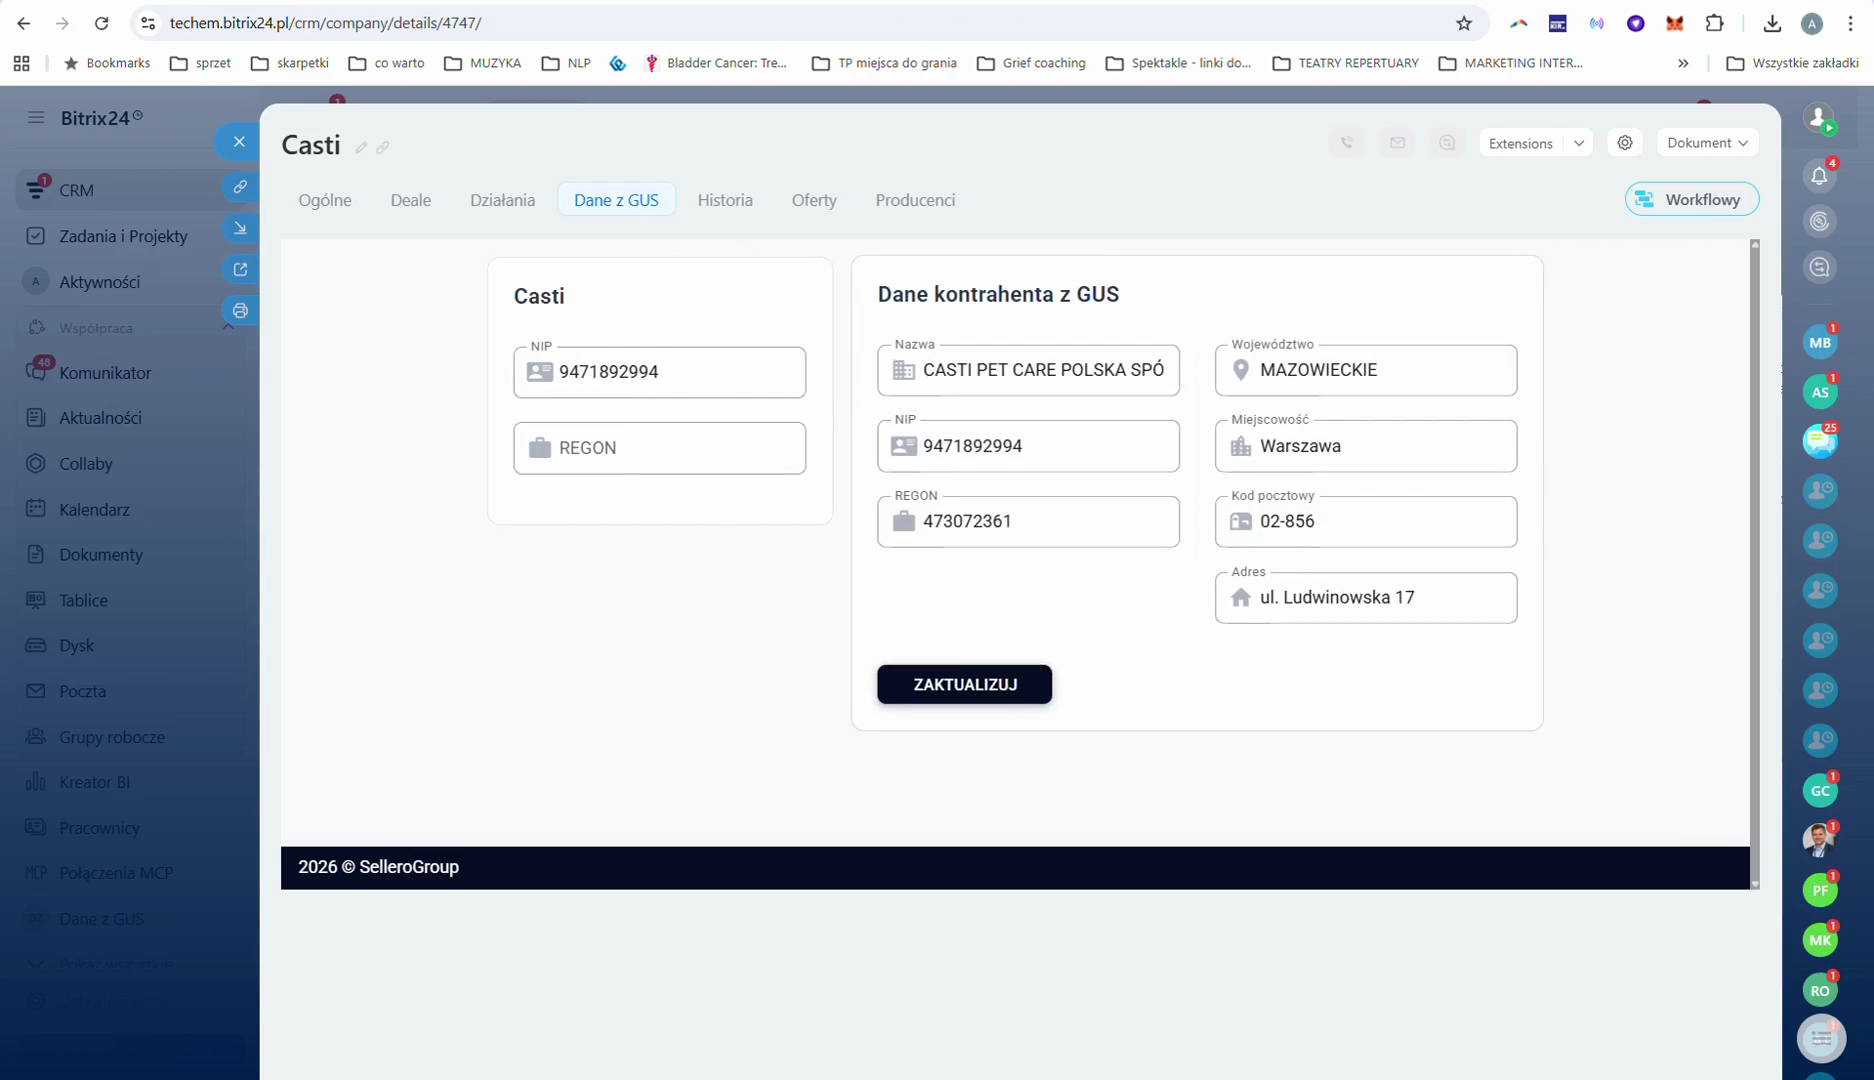
Task: Click the browser address bar URL
Action: (325, 23)
